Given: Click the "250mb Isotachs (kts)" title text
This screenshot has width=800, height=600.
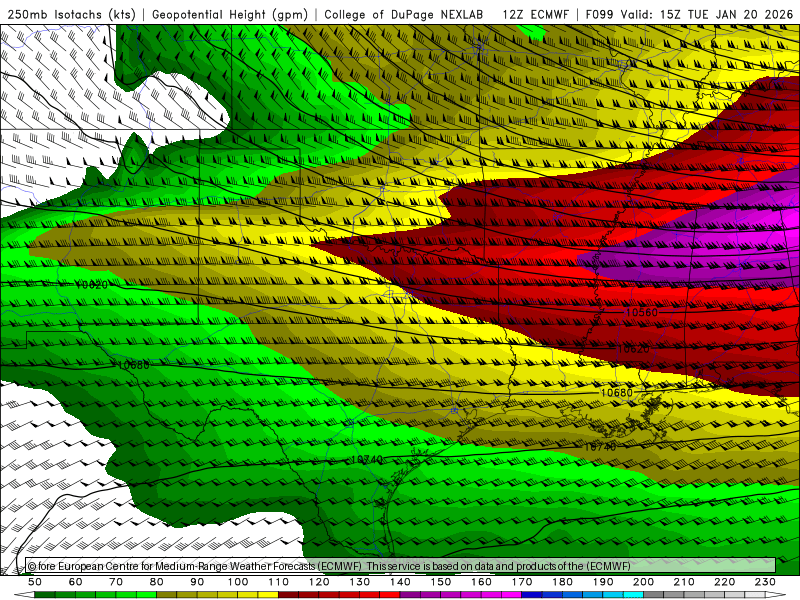Looking at the screenshot, I should (x=71, y=15).
